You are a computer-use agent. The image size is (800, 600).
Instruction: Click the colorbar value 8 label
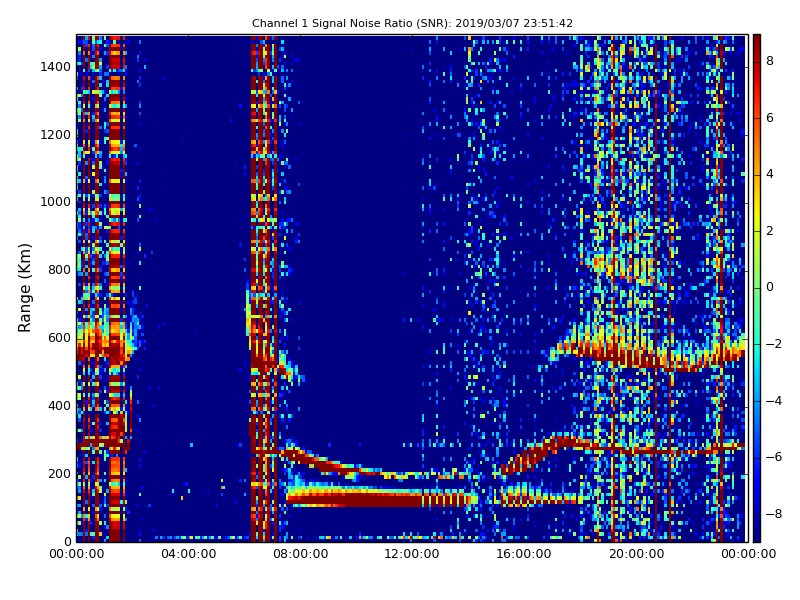(x=770, y=61)
